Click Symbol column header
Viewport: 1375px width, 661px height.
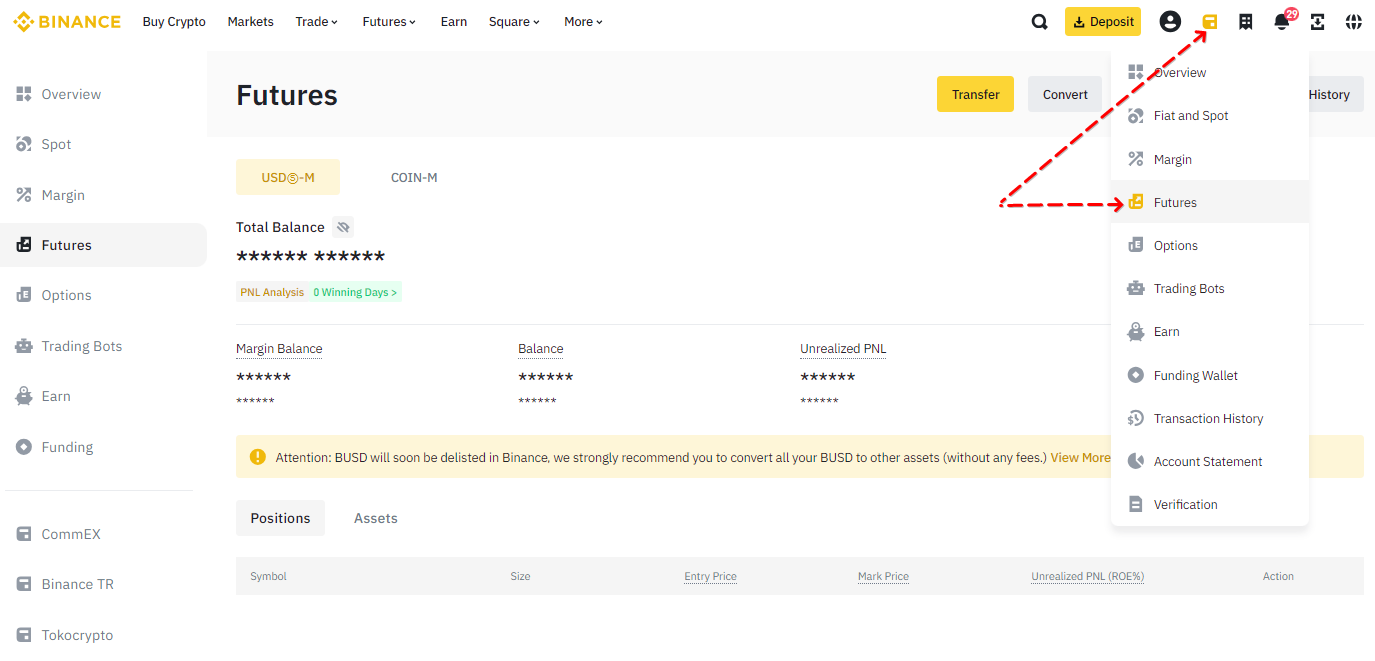click(x=268, y=576)
